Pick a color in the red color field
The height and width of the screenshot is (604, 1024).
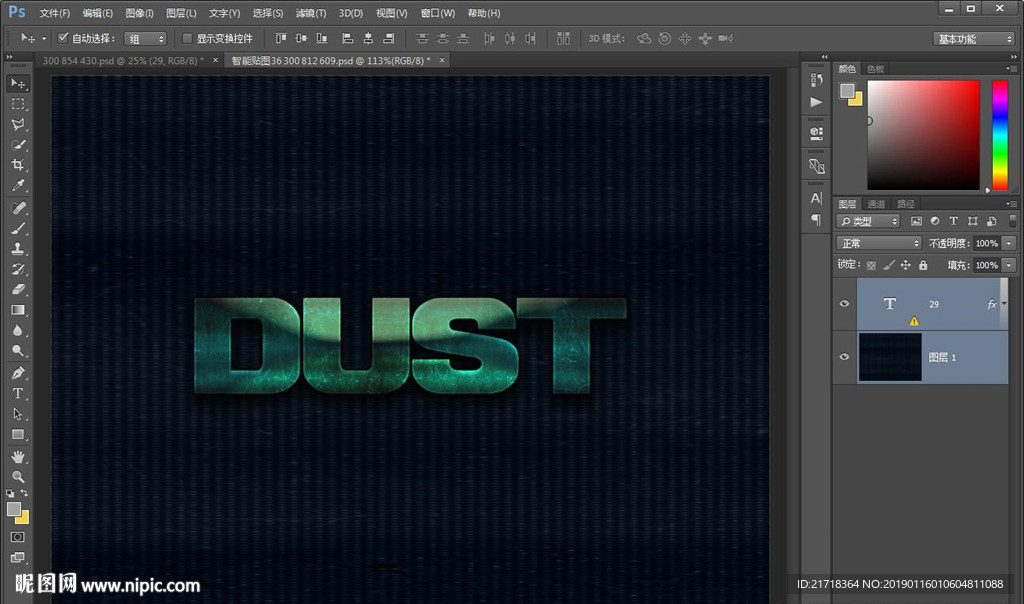(x=923, y=135)
